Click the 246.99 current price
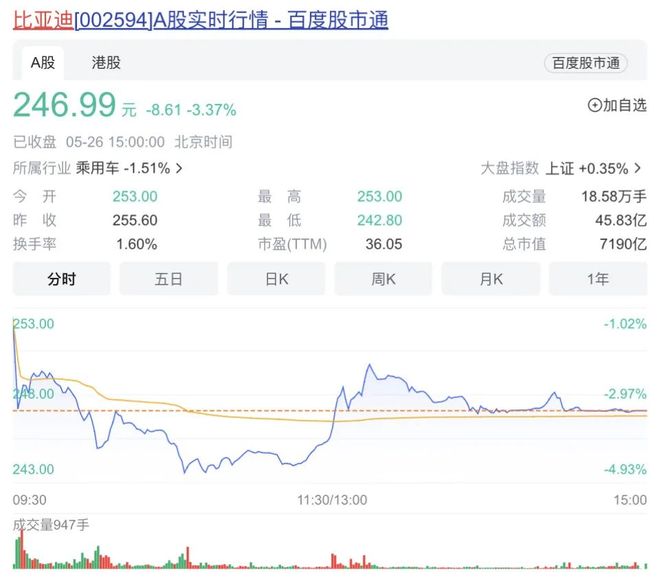The width and height of the screenshot is (670, 577). pos(64,106)
